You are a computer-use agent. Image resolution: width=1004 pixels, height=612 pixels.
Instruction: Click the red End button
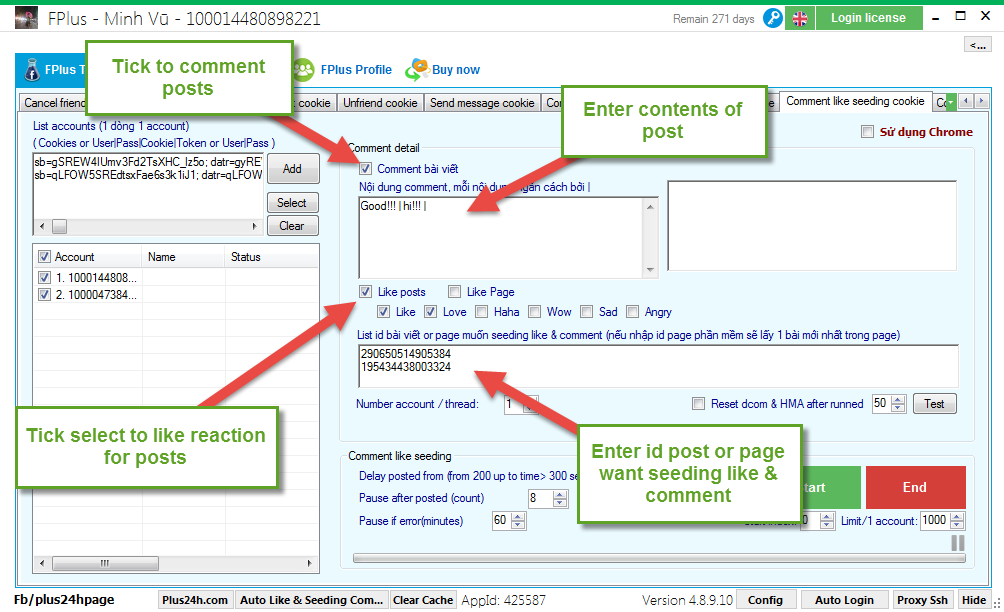915,487
